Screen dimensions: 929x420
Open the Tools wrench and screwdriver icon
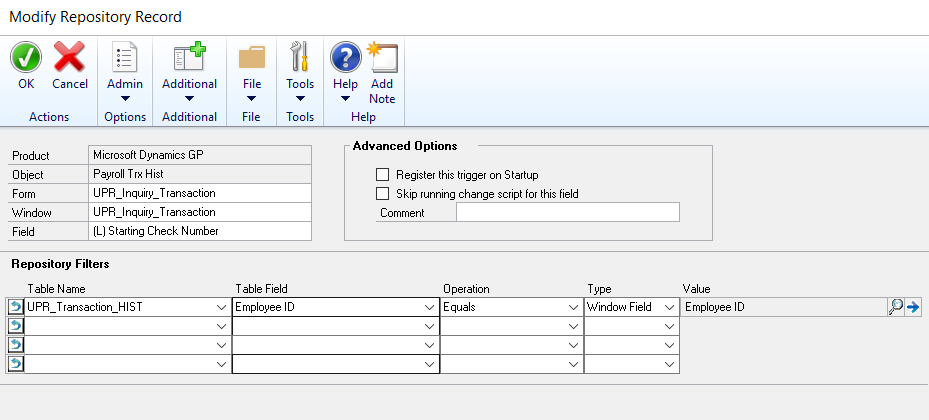click(299, 57)
